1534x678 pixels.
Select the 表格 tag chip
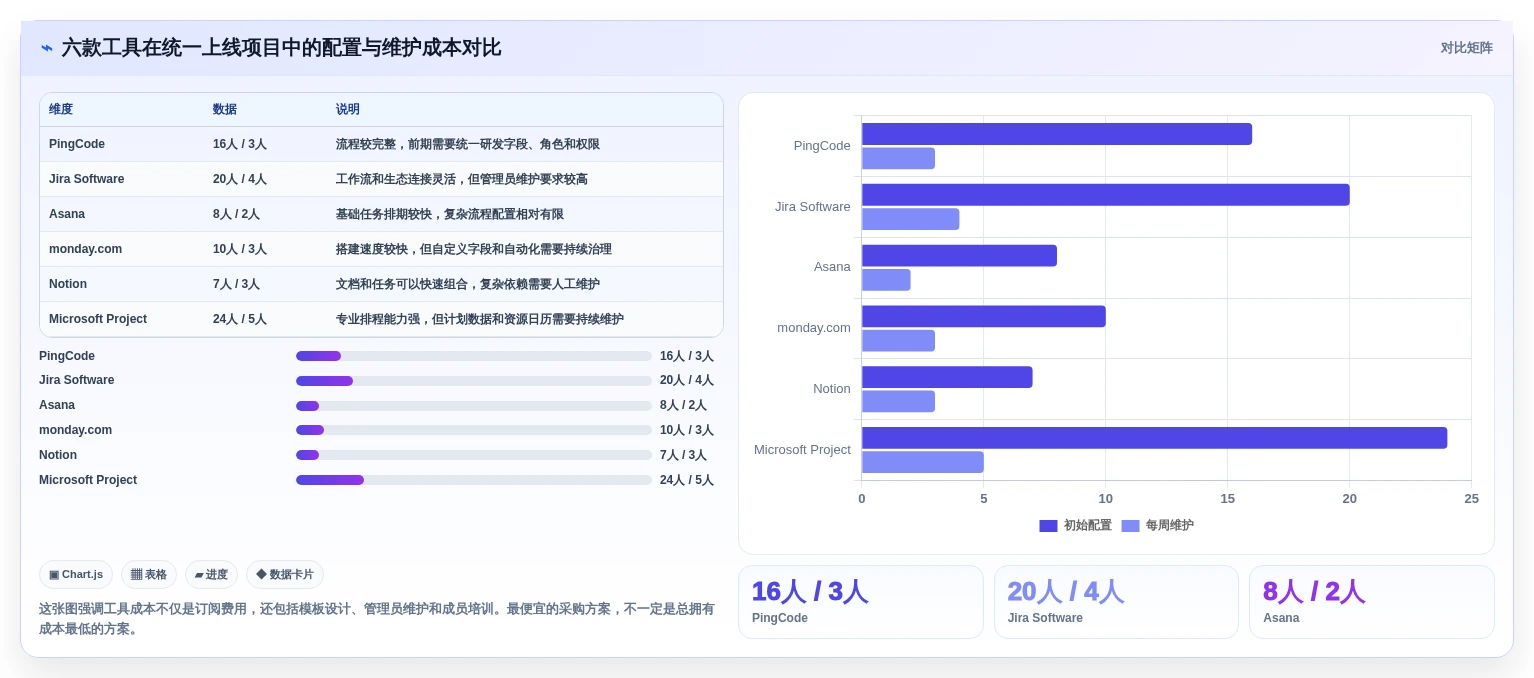coord(149,574)
